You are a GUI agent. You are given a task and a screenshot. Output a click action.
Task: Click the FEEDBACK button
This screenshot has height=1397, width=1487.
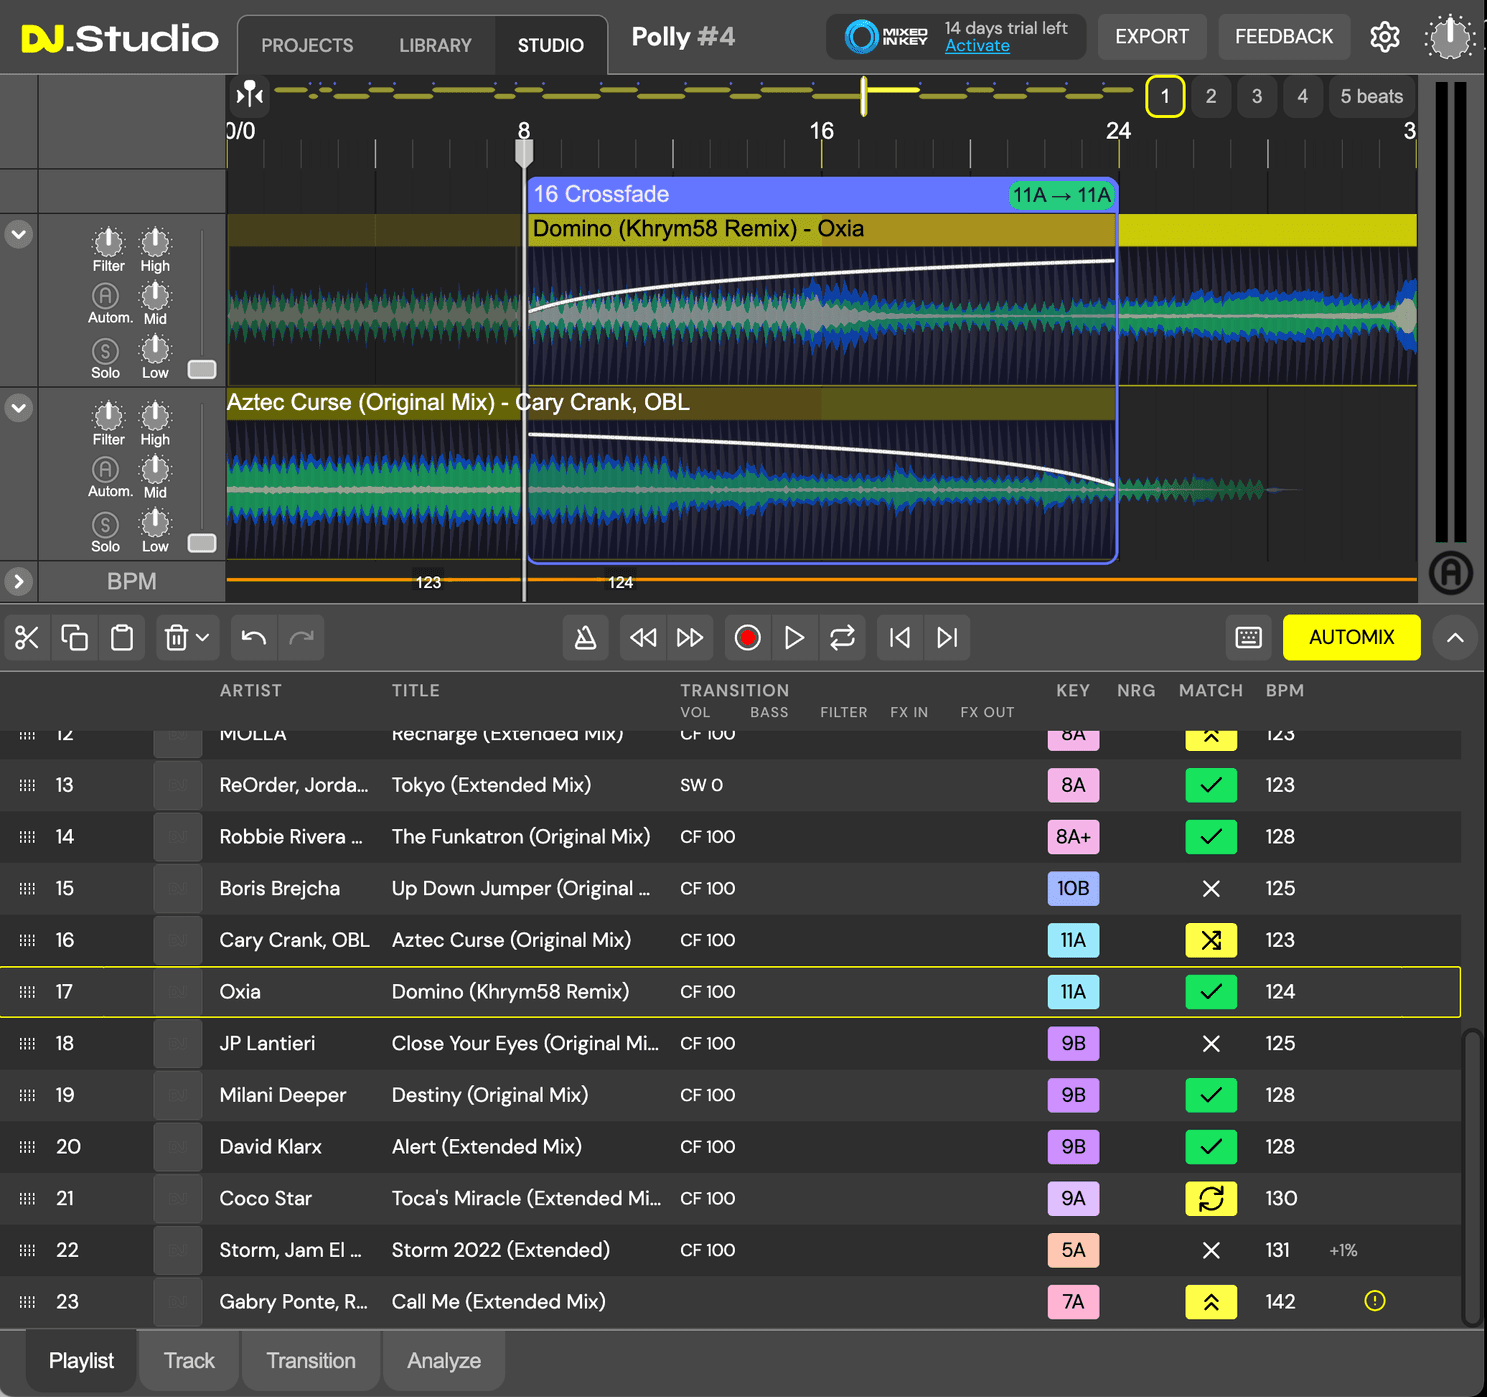click(1284, 37)
